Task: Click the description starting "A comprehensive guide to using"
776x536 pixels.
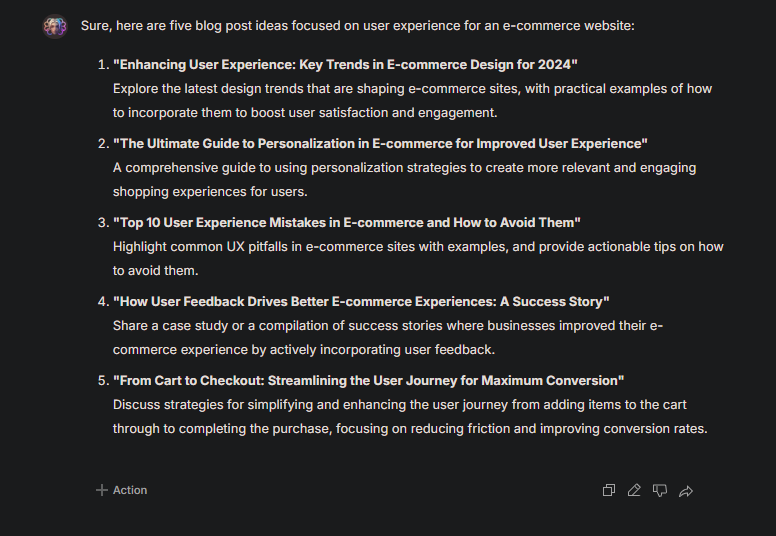Action: (x=404, y=180)
